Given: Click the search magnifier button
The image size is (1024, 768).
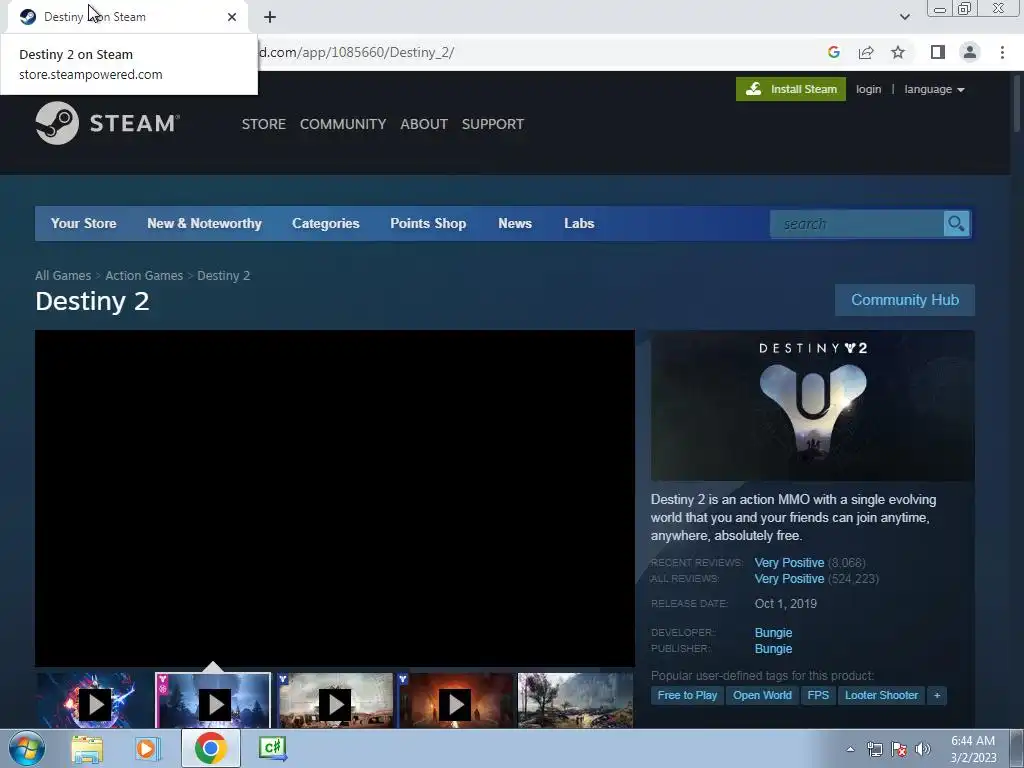Looking at the screenshot, I should click(x=956, y=223).
